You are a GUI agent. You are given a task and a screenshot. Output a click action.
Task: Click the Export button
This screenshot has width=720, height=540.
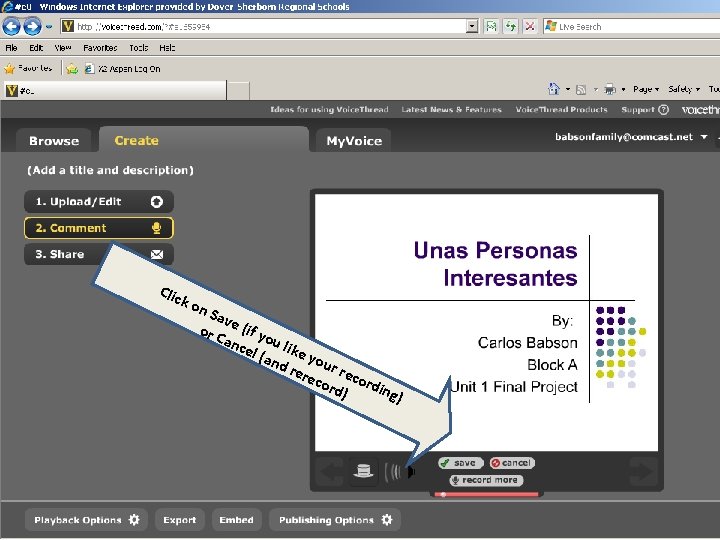pos(180,520)
